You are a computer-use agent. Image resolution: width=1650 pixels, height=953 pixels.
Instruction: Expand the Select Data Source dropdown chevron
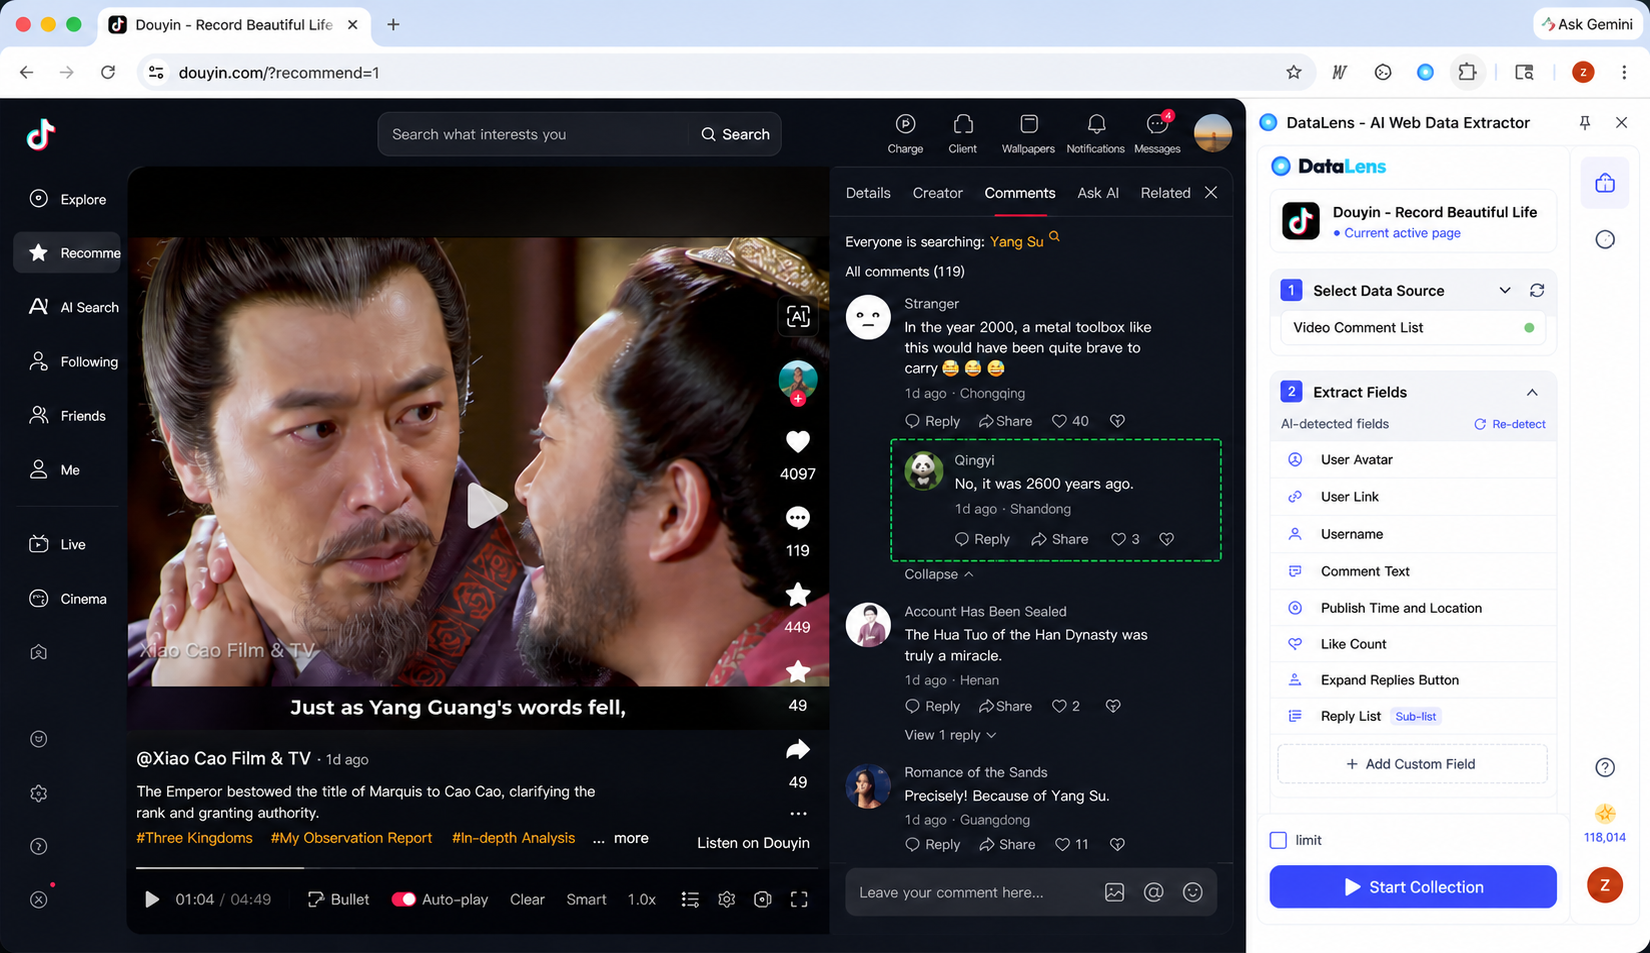point(1505,290)
